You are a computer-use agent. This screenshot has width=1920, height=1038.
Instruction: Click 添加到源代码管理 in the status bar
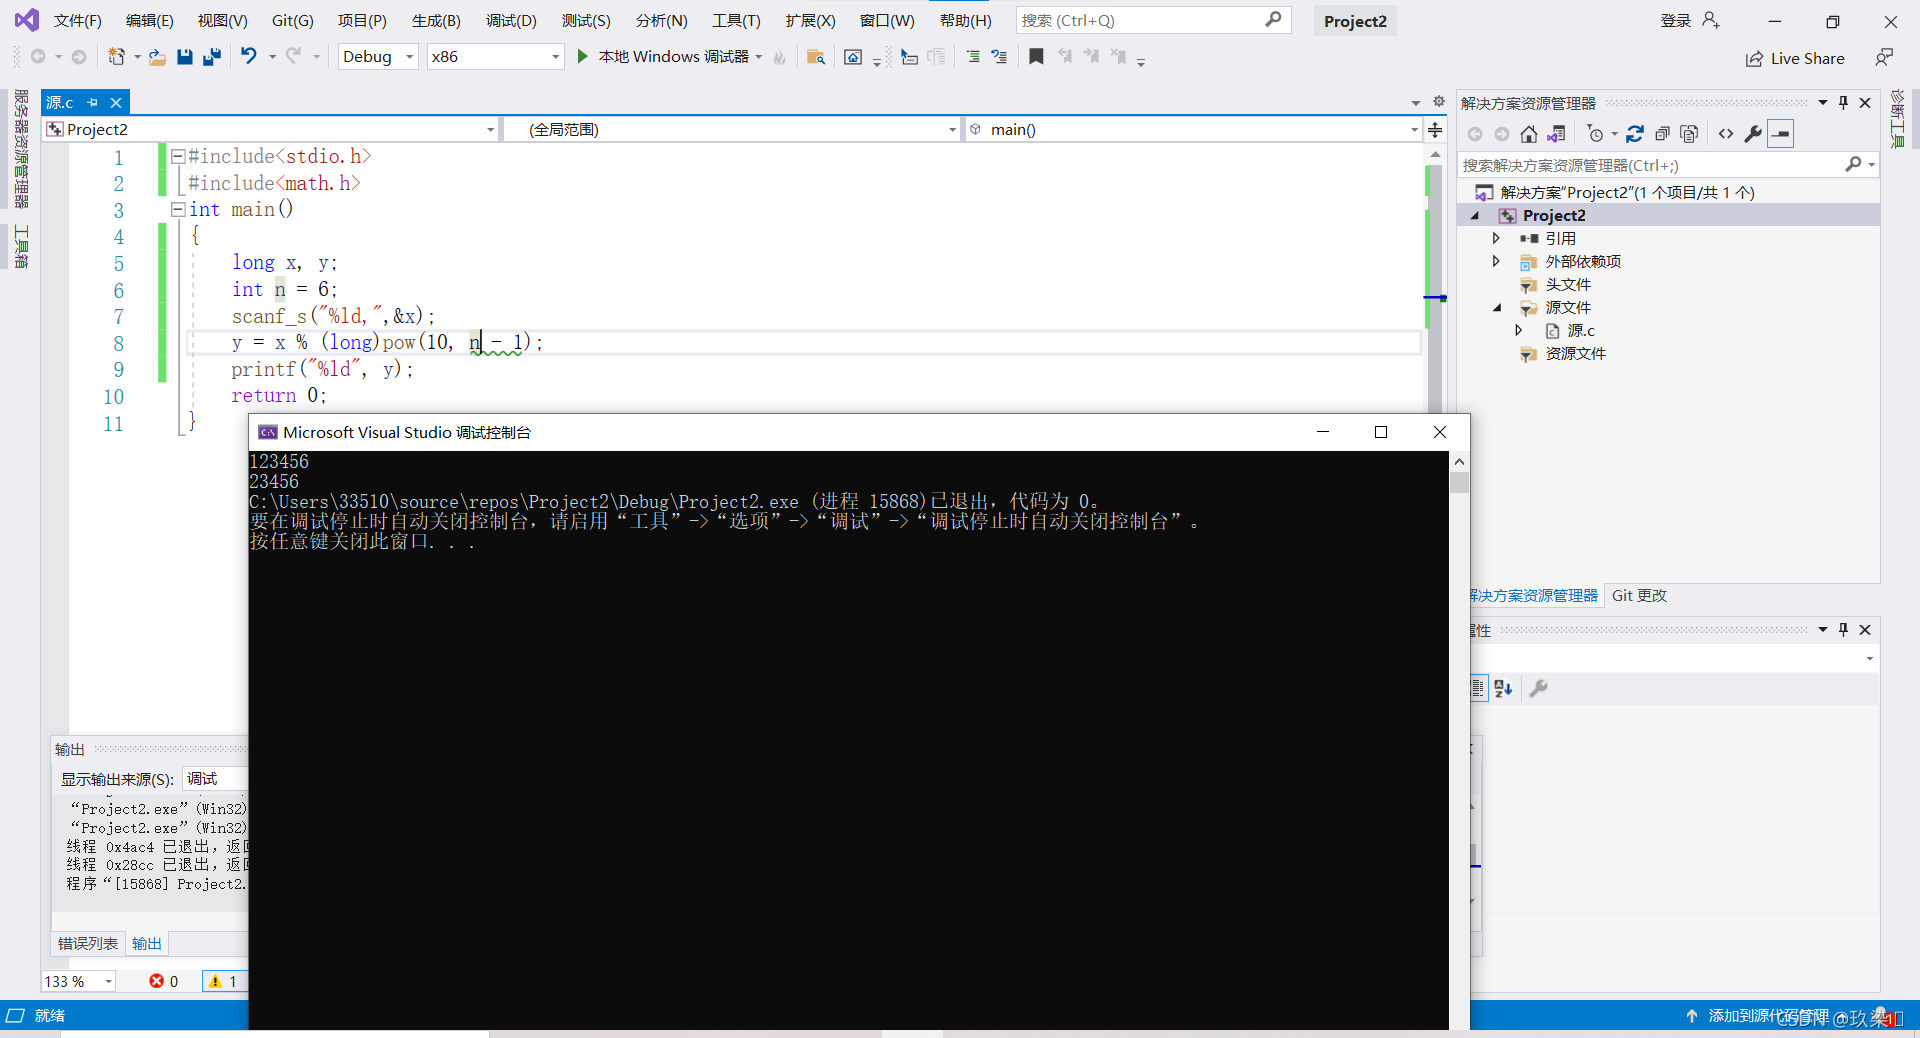tap(1768, 1016)
